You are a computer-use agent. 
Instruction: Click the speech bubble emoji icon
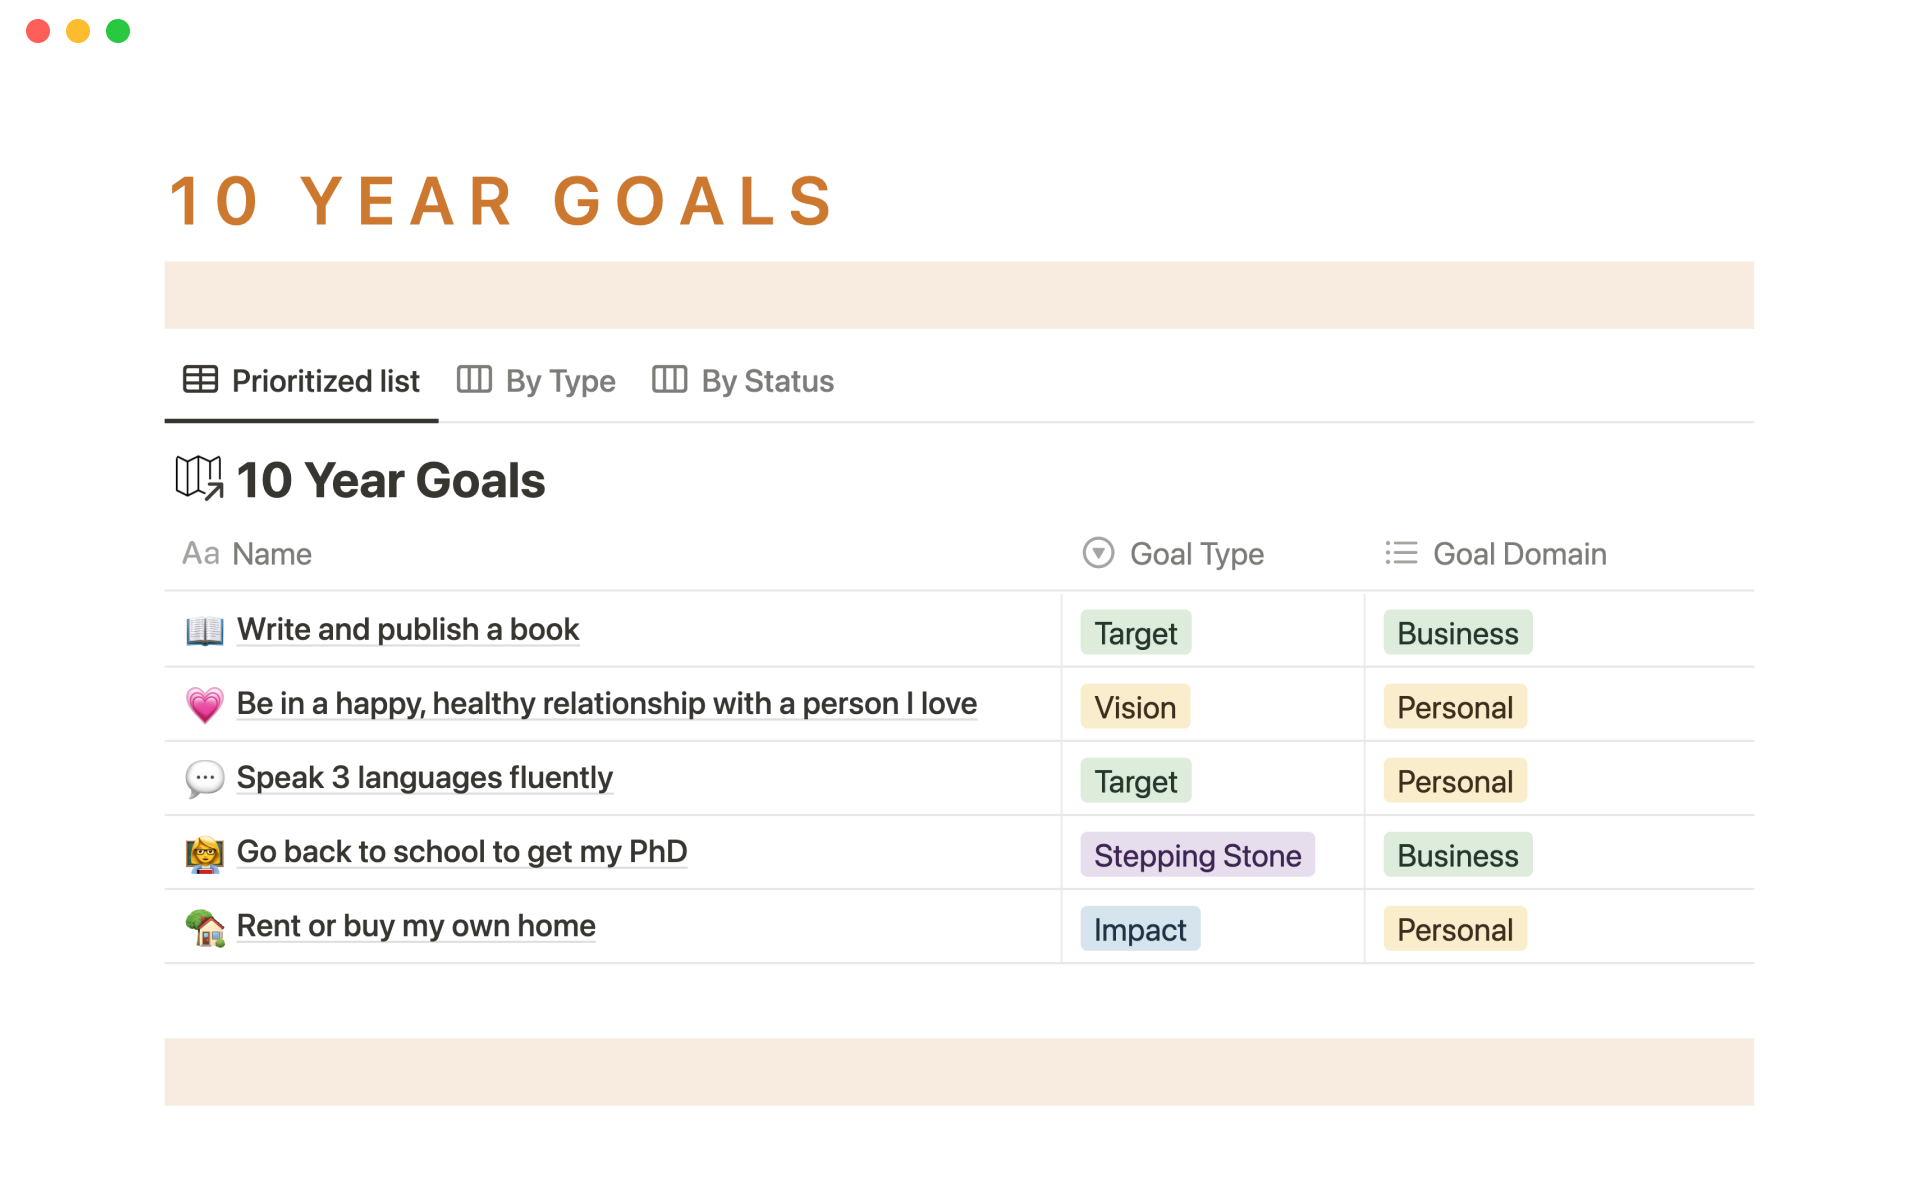coord(205,778)
